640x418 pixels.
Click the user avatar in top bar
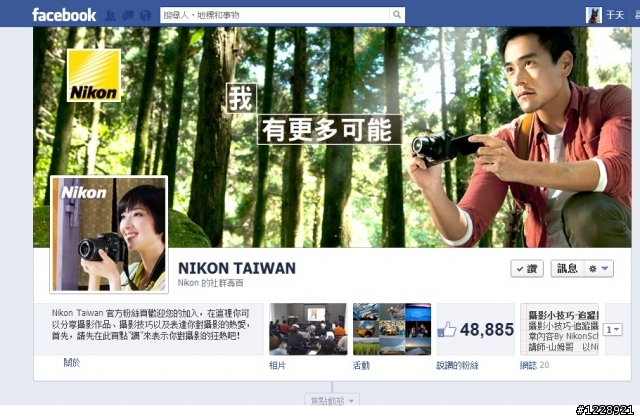coord(593,16)
